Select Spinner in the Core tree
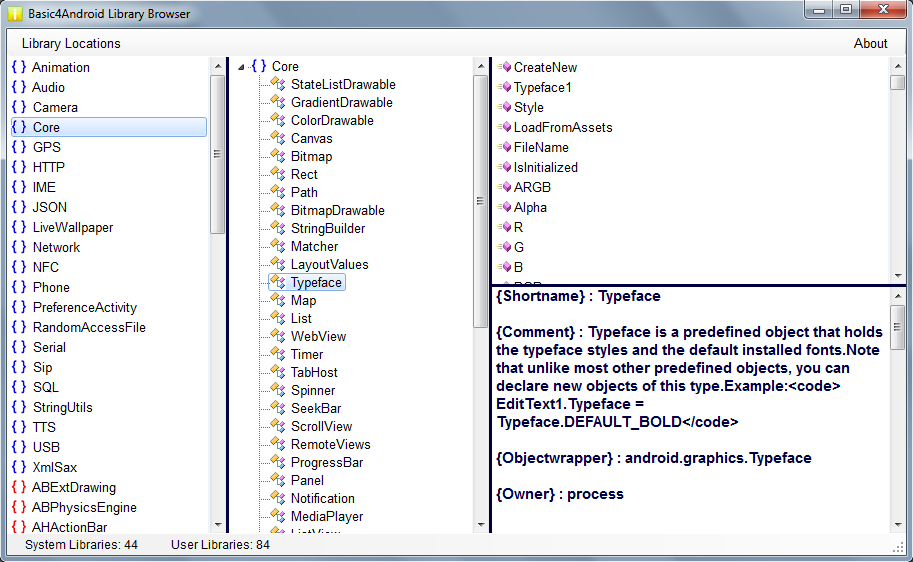The height and width of the screenshot is (562, 913). coord(313,390)
